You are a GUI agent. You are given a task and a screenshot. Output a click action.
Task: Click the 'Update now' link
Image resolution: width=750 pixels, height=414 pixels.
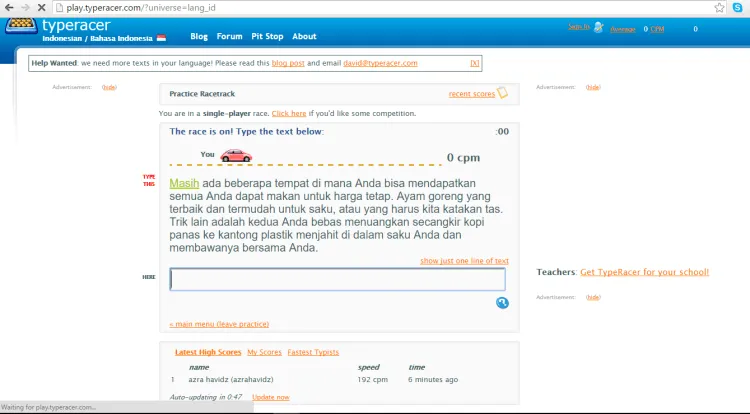[x=271, y=397]
